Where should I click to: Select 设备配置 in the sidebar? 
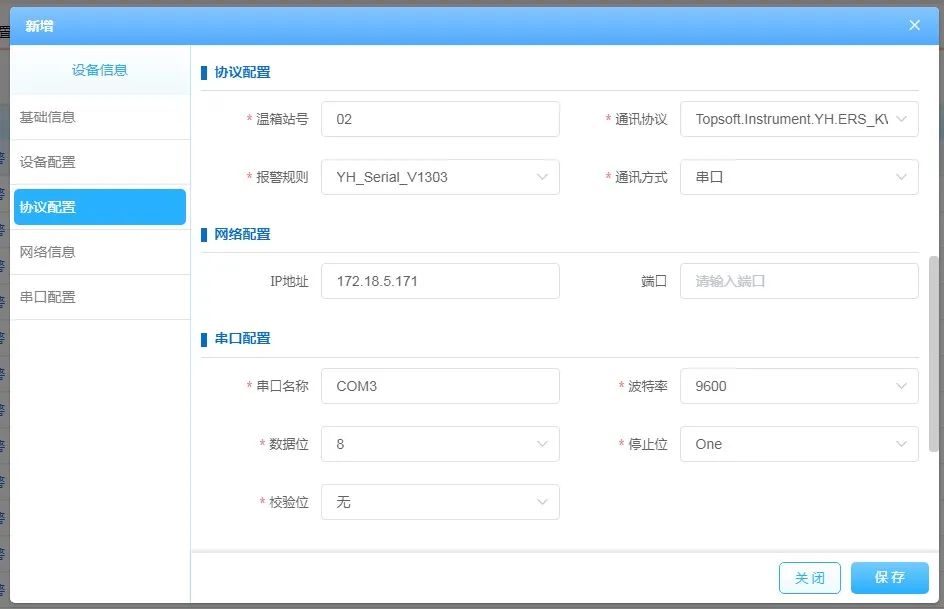pyautogui.click(x=100, y=162)
